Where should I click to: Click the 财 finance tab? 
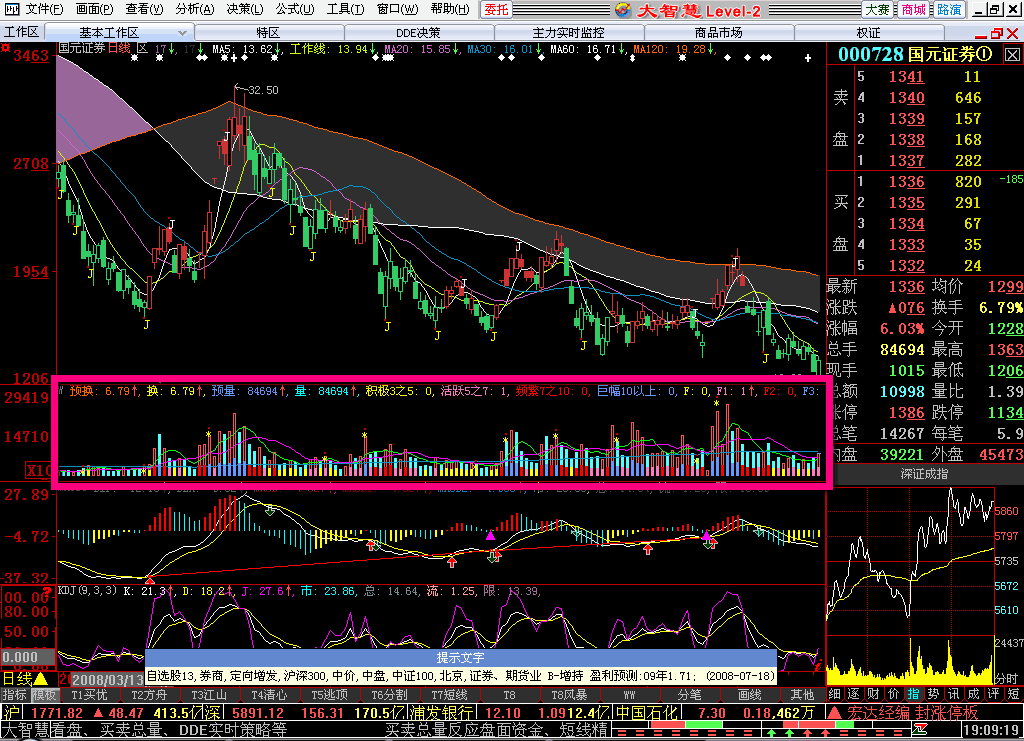[873, 694]
